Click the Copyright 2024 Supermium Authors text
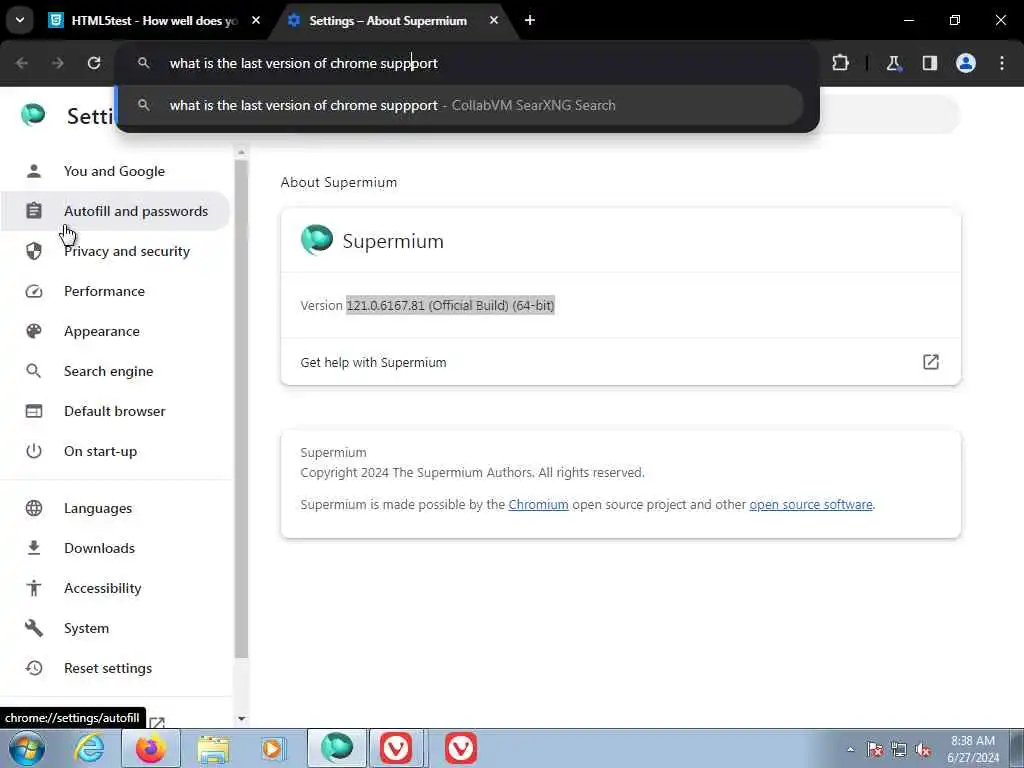Screen dimensions: 1024x768 pyautogui.click(x=472, y=472)
